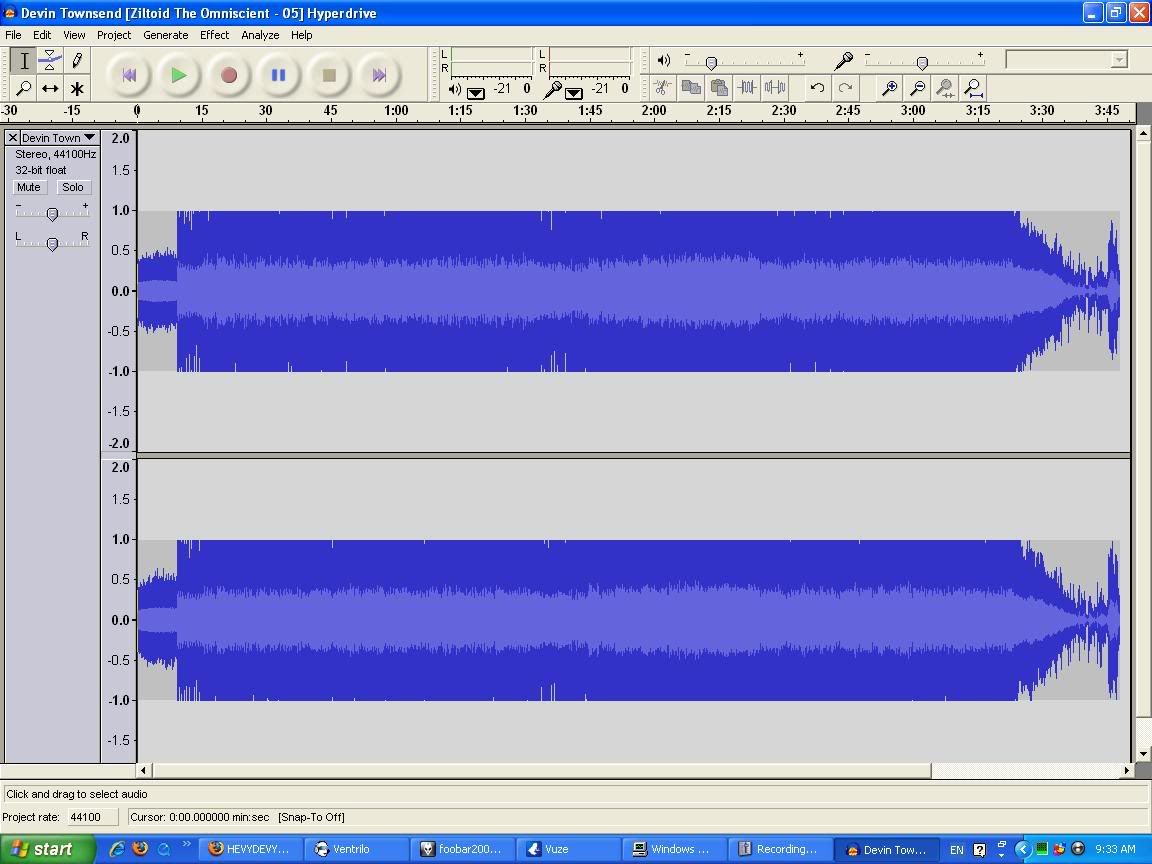Image resolution: width=1152 pixels, height=864 pixels.
Task: Click the input microphone meter icon
Action: 552,90
